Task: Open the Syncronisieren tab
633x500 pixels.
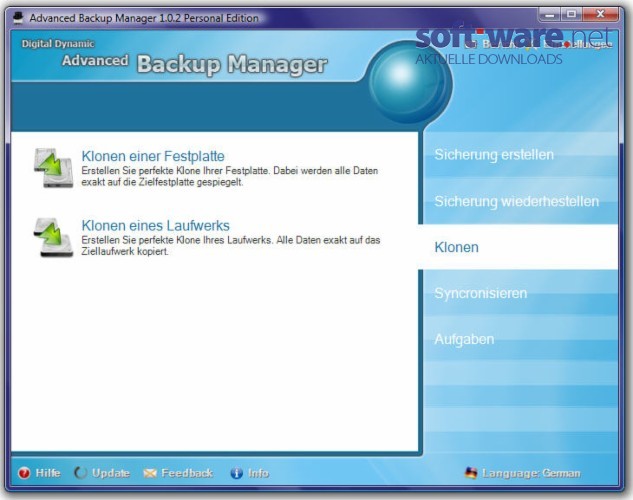Action: [520, 293]
